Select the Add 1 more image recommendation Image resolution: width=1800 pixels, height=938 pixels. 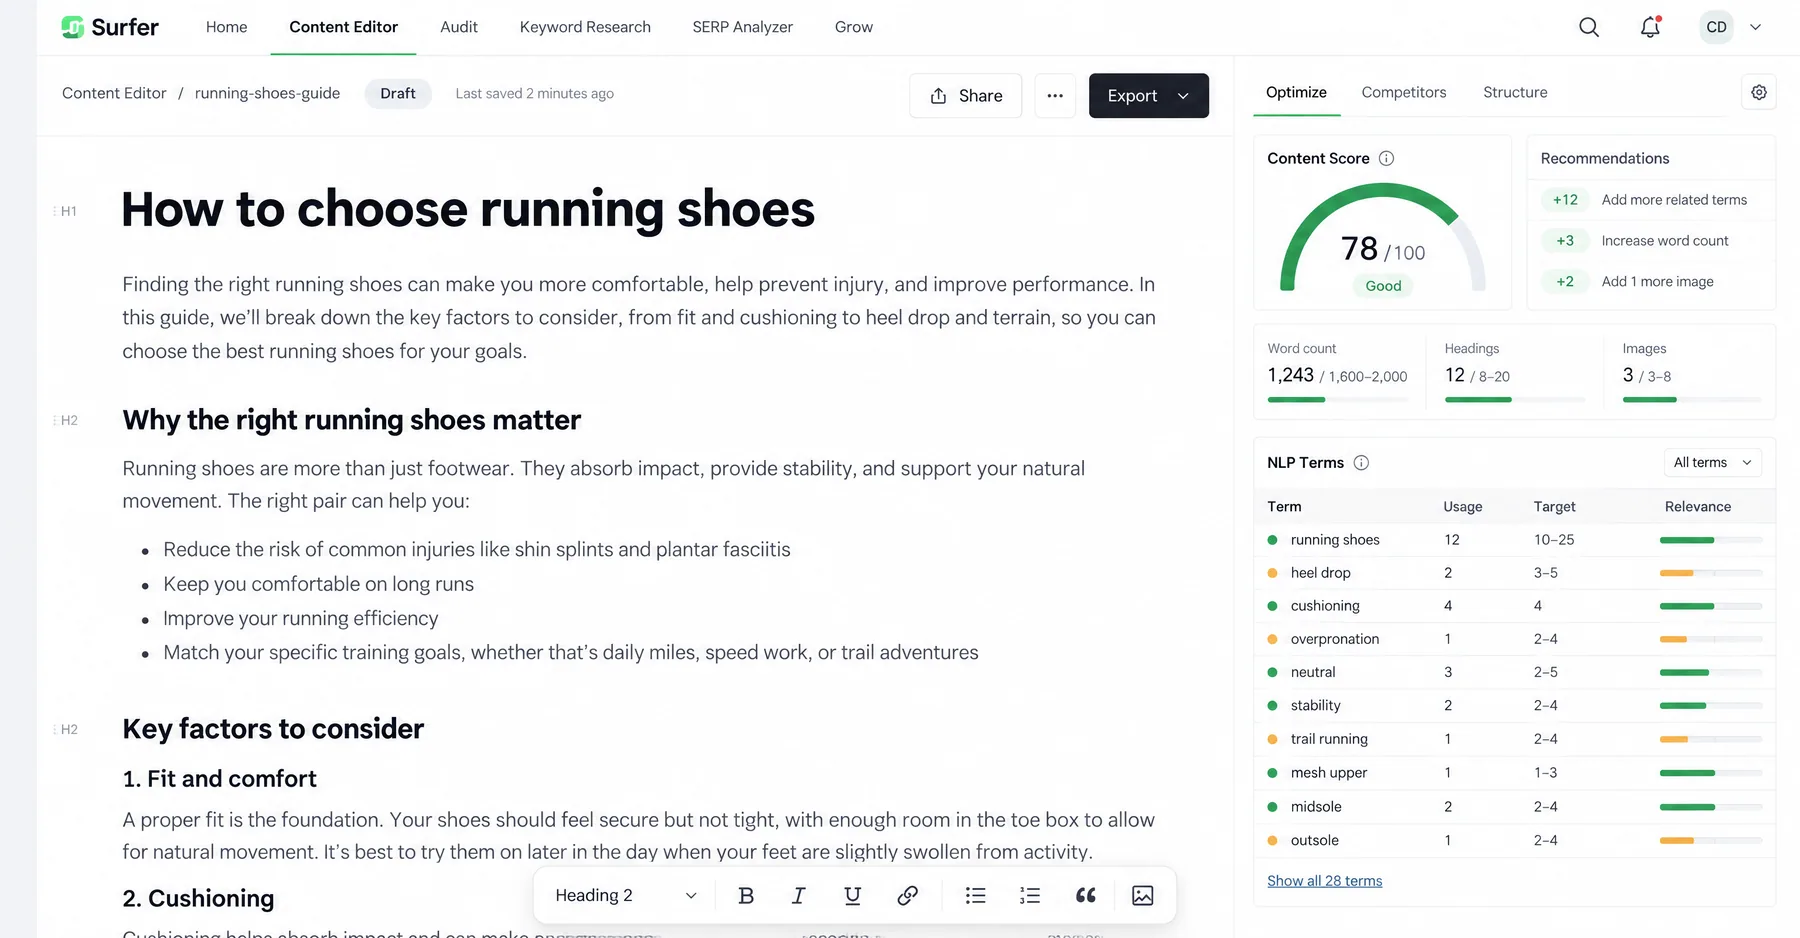click(x=1651, y=282)
